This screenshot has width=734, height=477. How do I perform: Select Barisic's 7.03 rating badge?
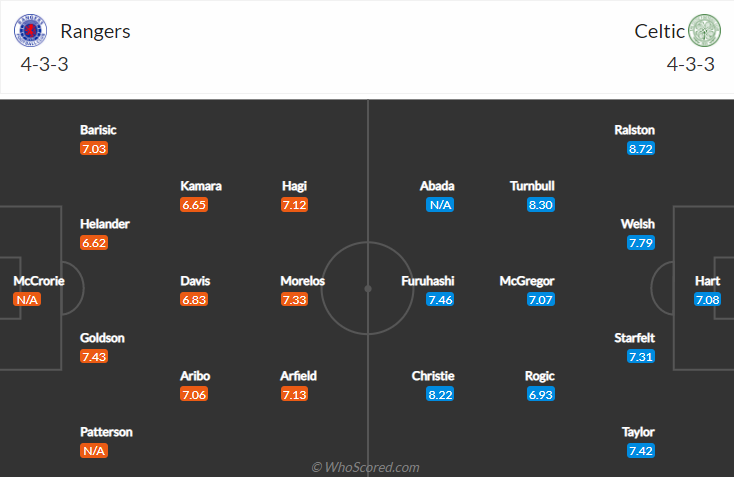94,149
